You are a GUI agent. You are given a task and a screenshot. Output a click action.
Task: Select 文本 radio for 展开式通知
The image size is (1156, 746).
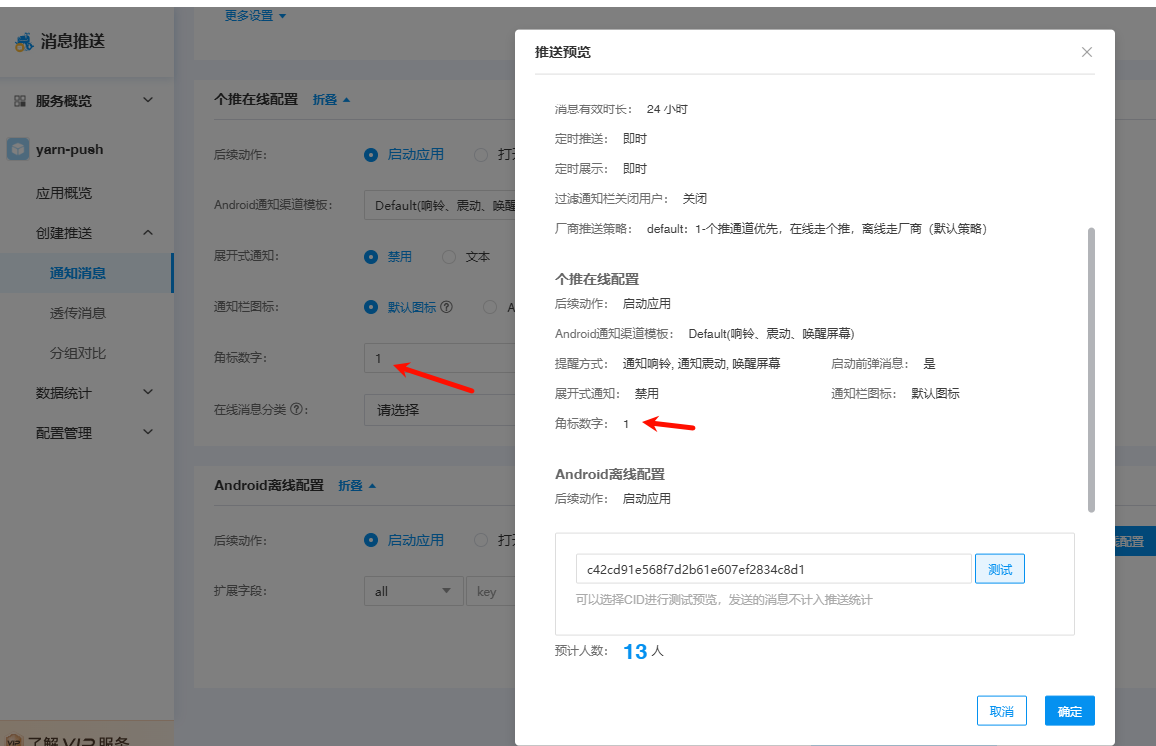pyautogui.click(x=449, y=256)
